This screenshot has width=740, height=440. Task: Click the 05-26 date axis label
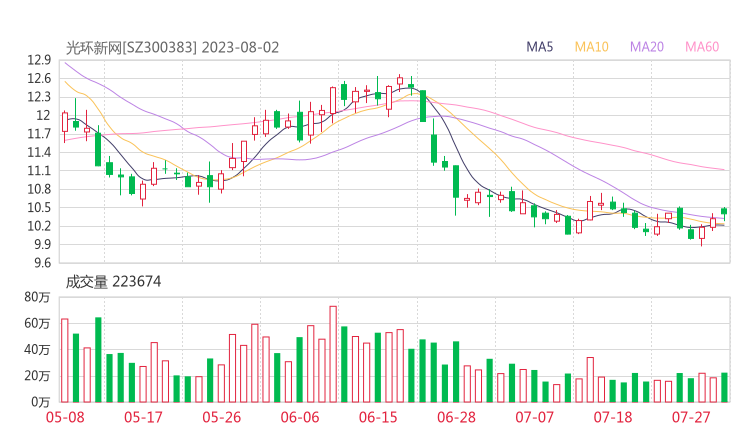[221, 417]
